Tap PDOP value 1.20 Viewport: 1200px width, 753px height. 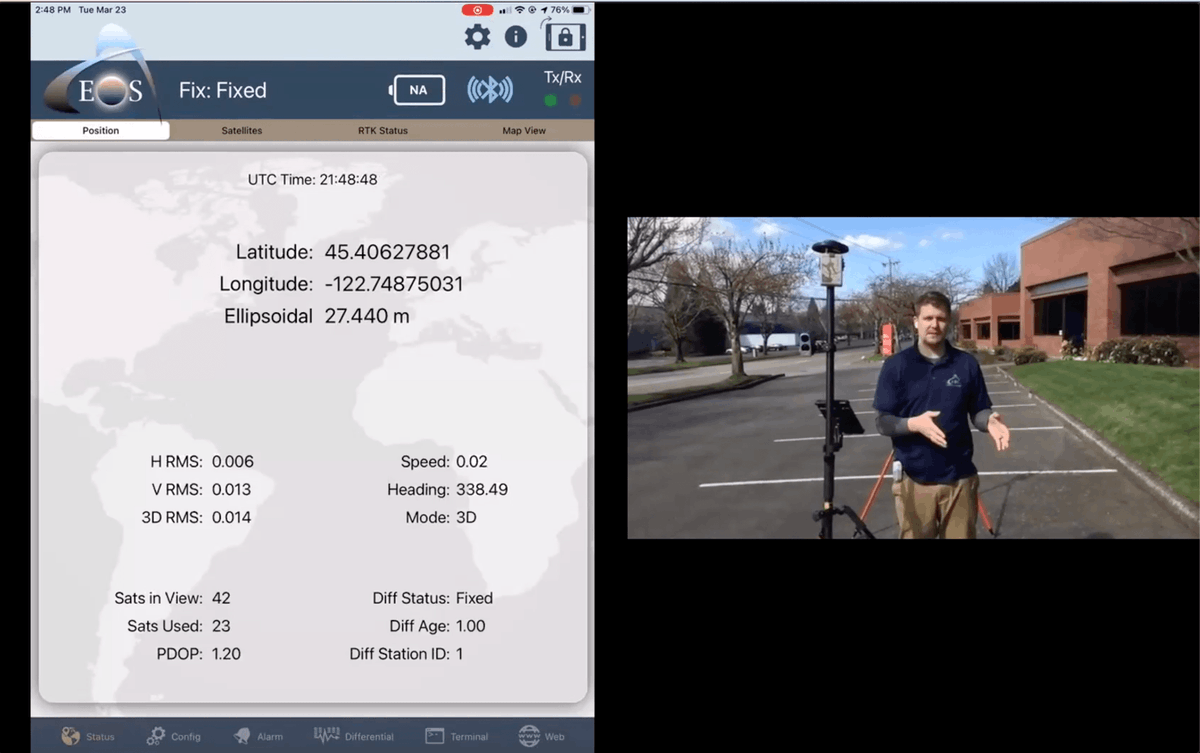coord(226,654)
